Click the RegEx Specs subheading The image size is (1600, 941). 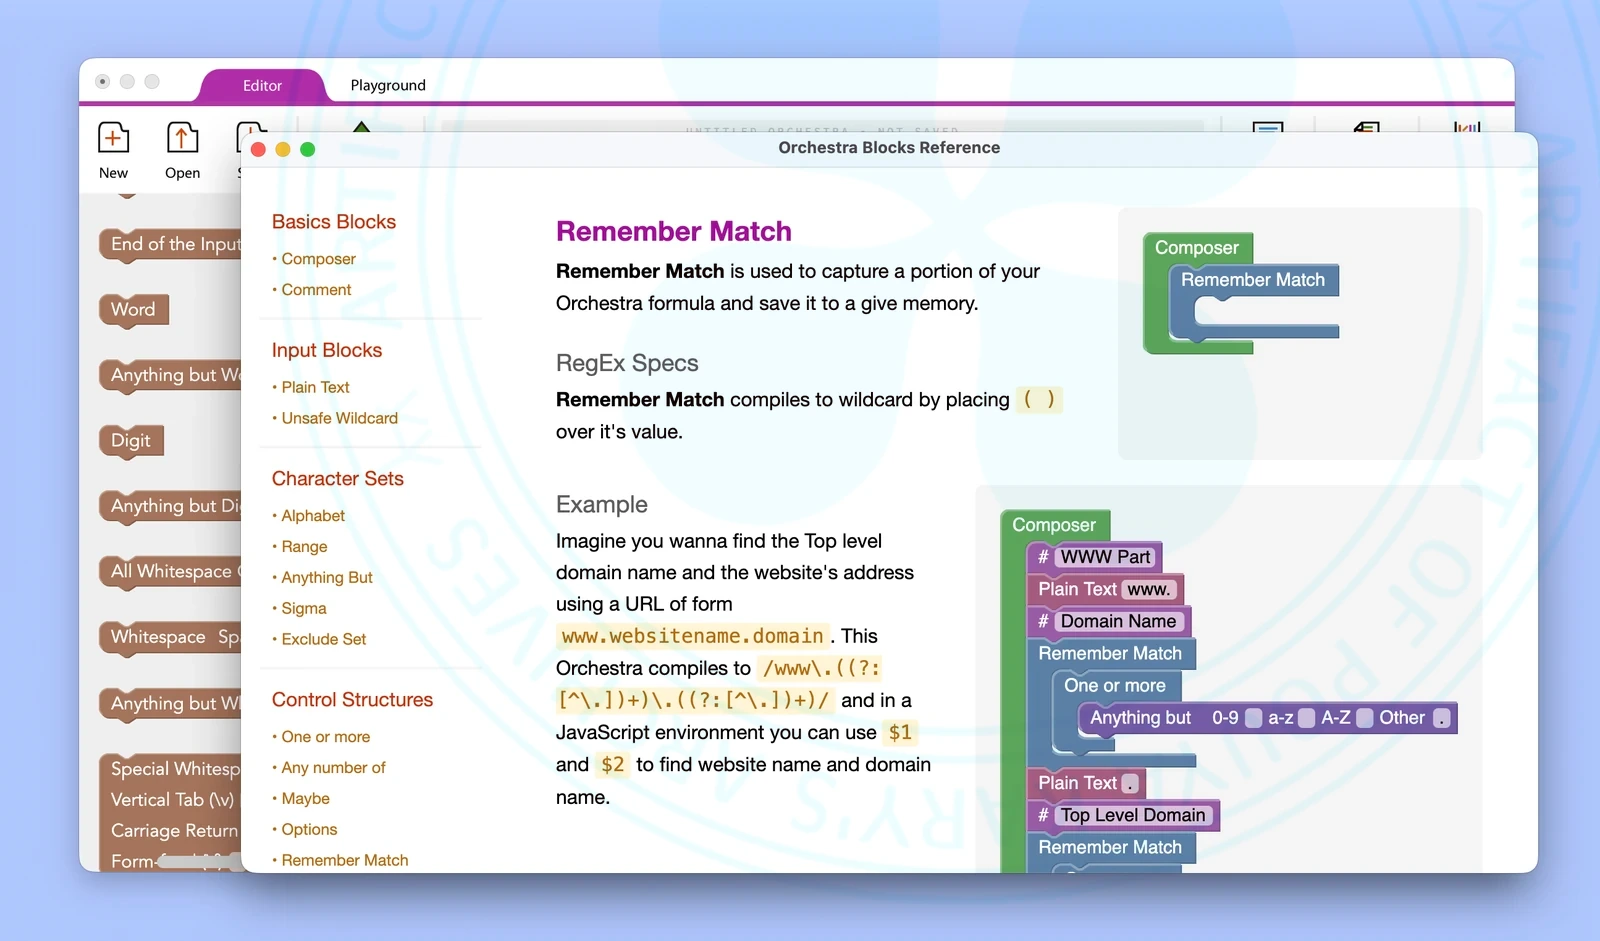(627, 363)
